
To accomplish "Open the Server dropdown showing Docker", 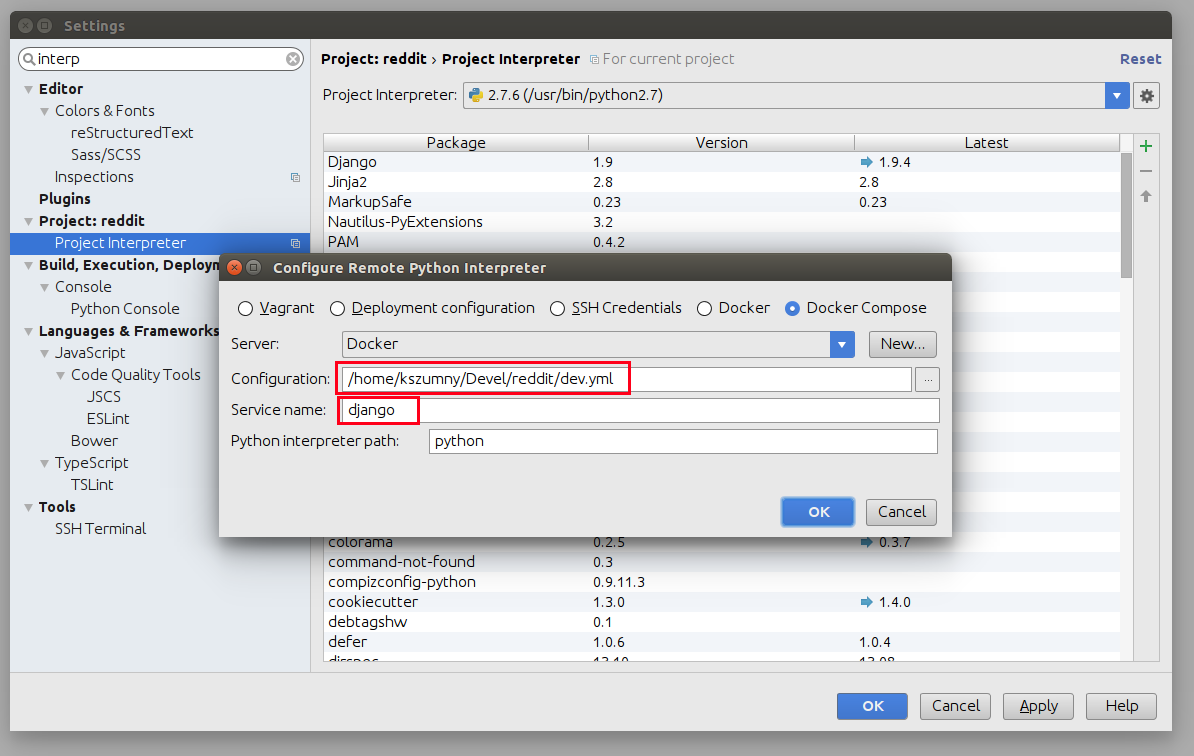I will (841, 344).
